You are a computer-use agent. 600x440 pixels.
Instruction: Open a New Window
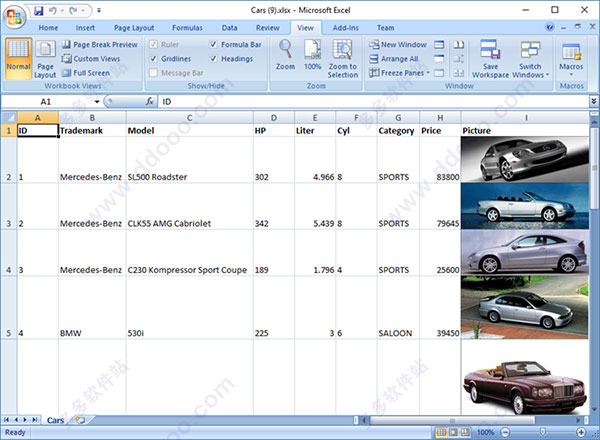(x=398, y=45)
